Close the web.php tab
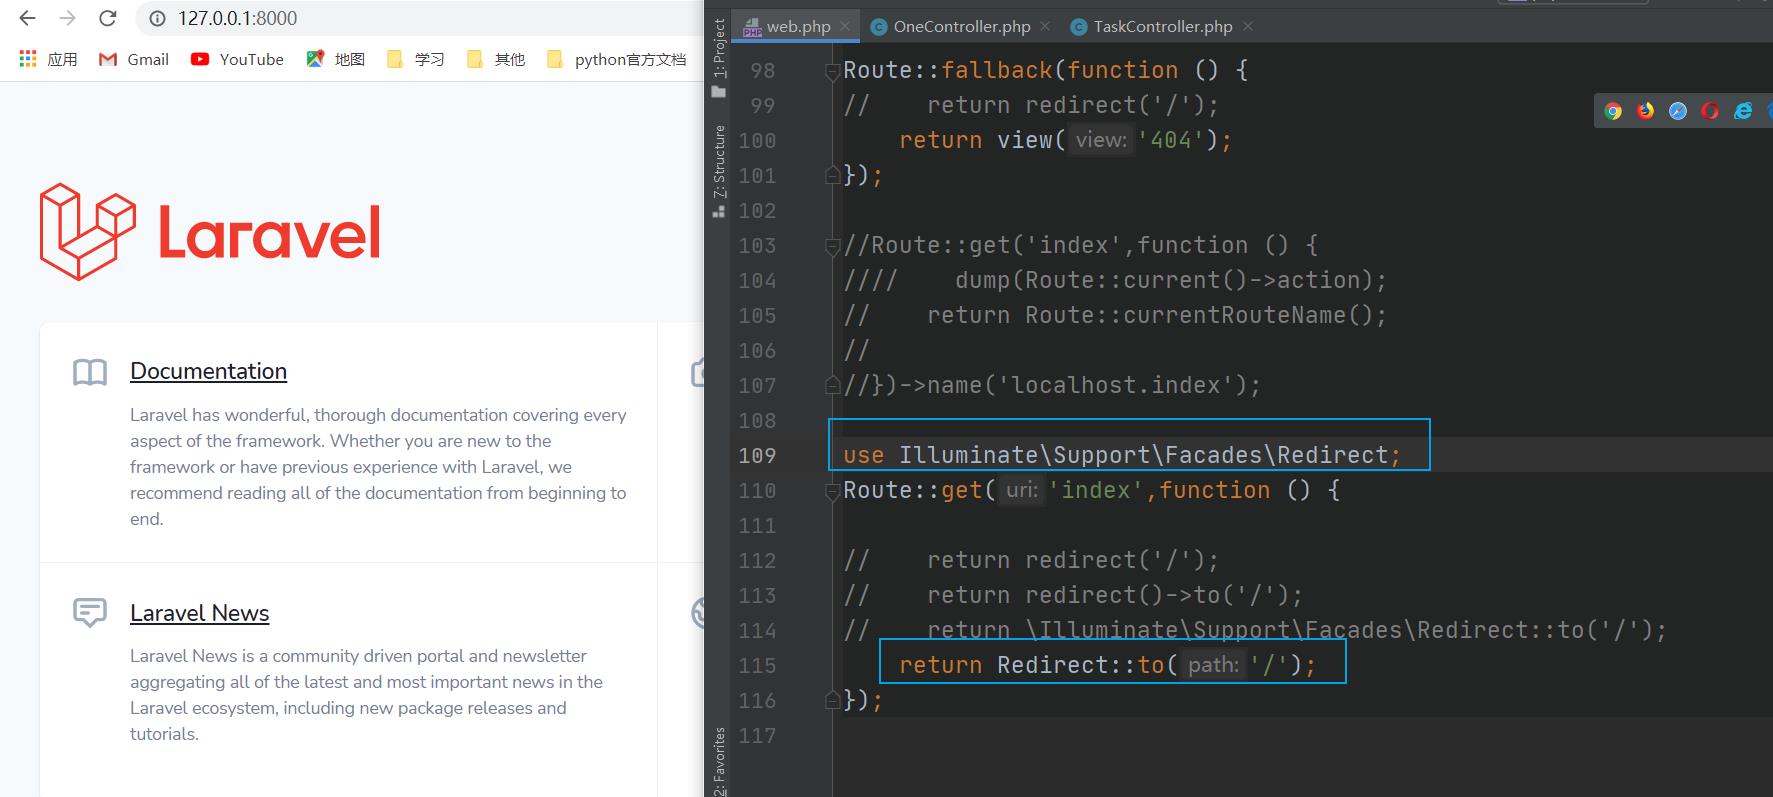1773x797 pixels. [845, 26]
